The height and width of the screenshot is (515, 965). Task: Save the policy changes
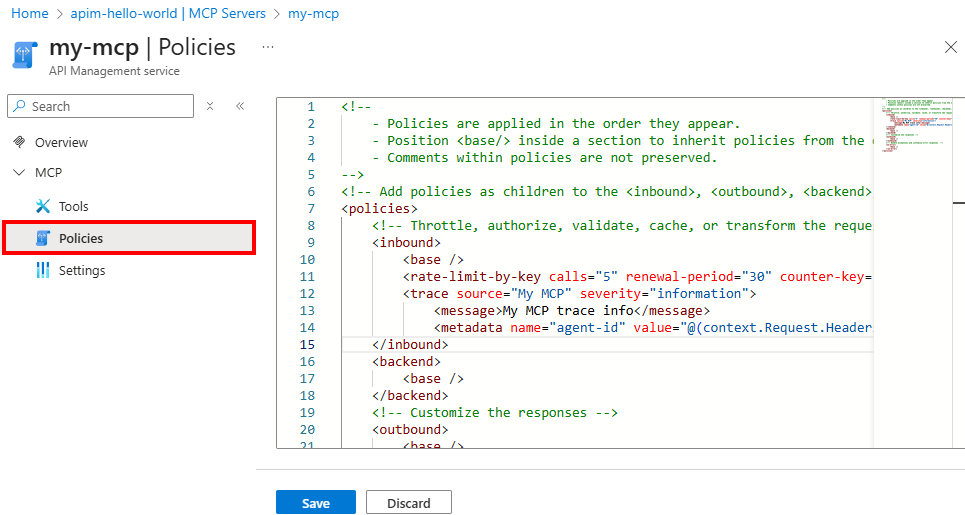316,503
